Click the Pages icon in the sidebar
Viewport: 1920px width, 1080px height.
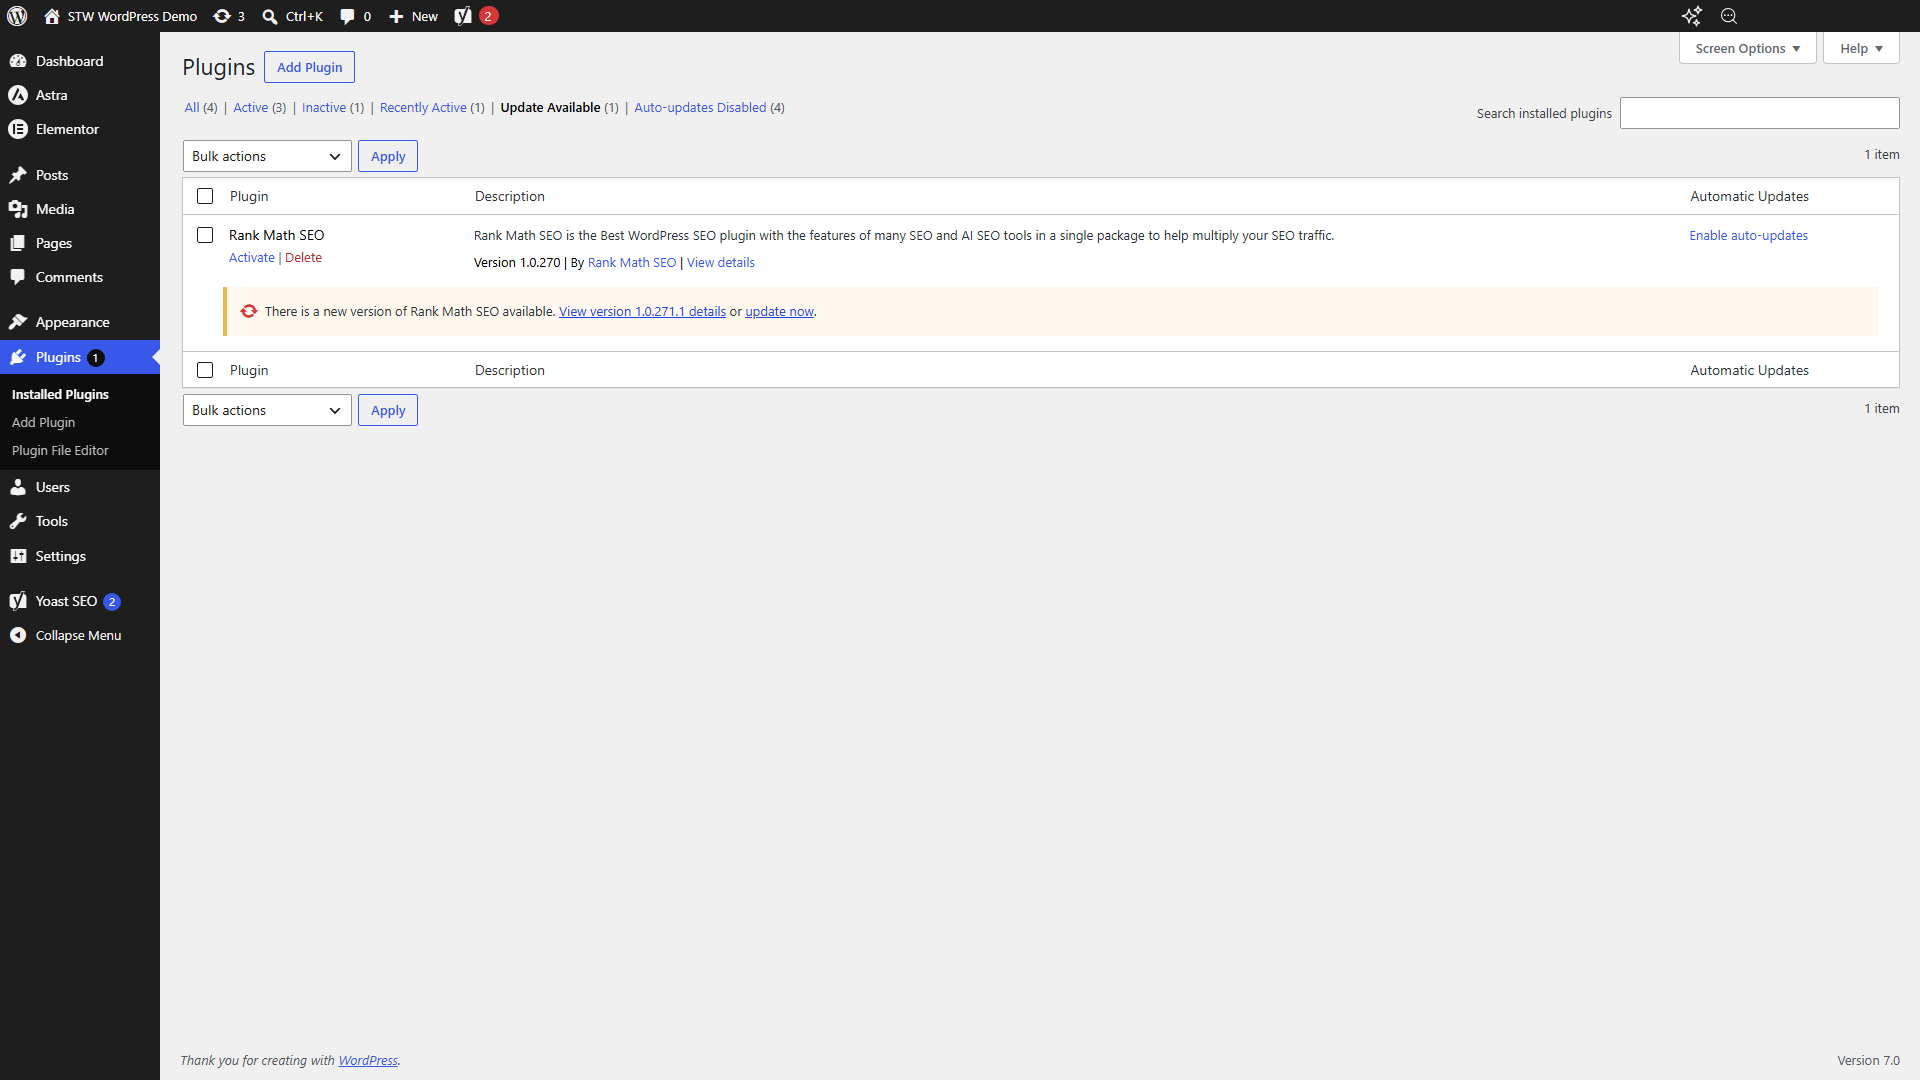(x=18, y=243)
